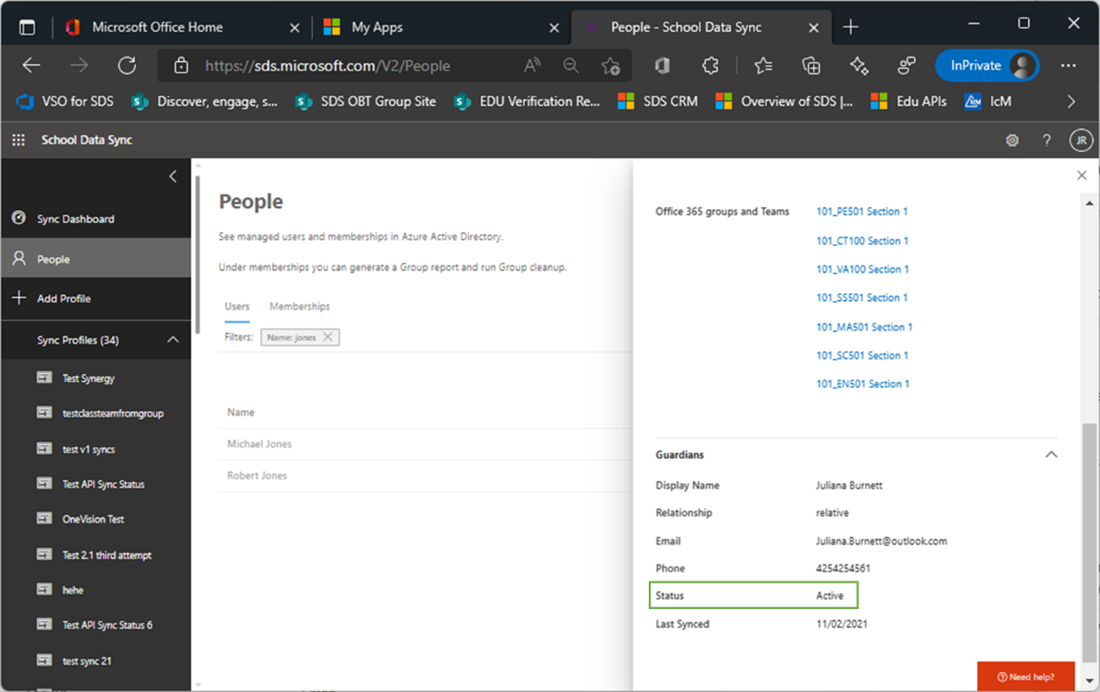This screenshot has height=692, width=1100.
Task: Click the Add Profile plus icon
Action: click(x=19, y=298)
